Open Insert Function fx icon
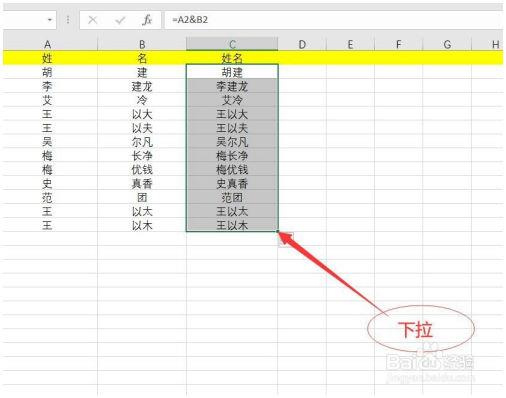 pos(147,20)
